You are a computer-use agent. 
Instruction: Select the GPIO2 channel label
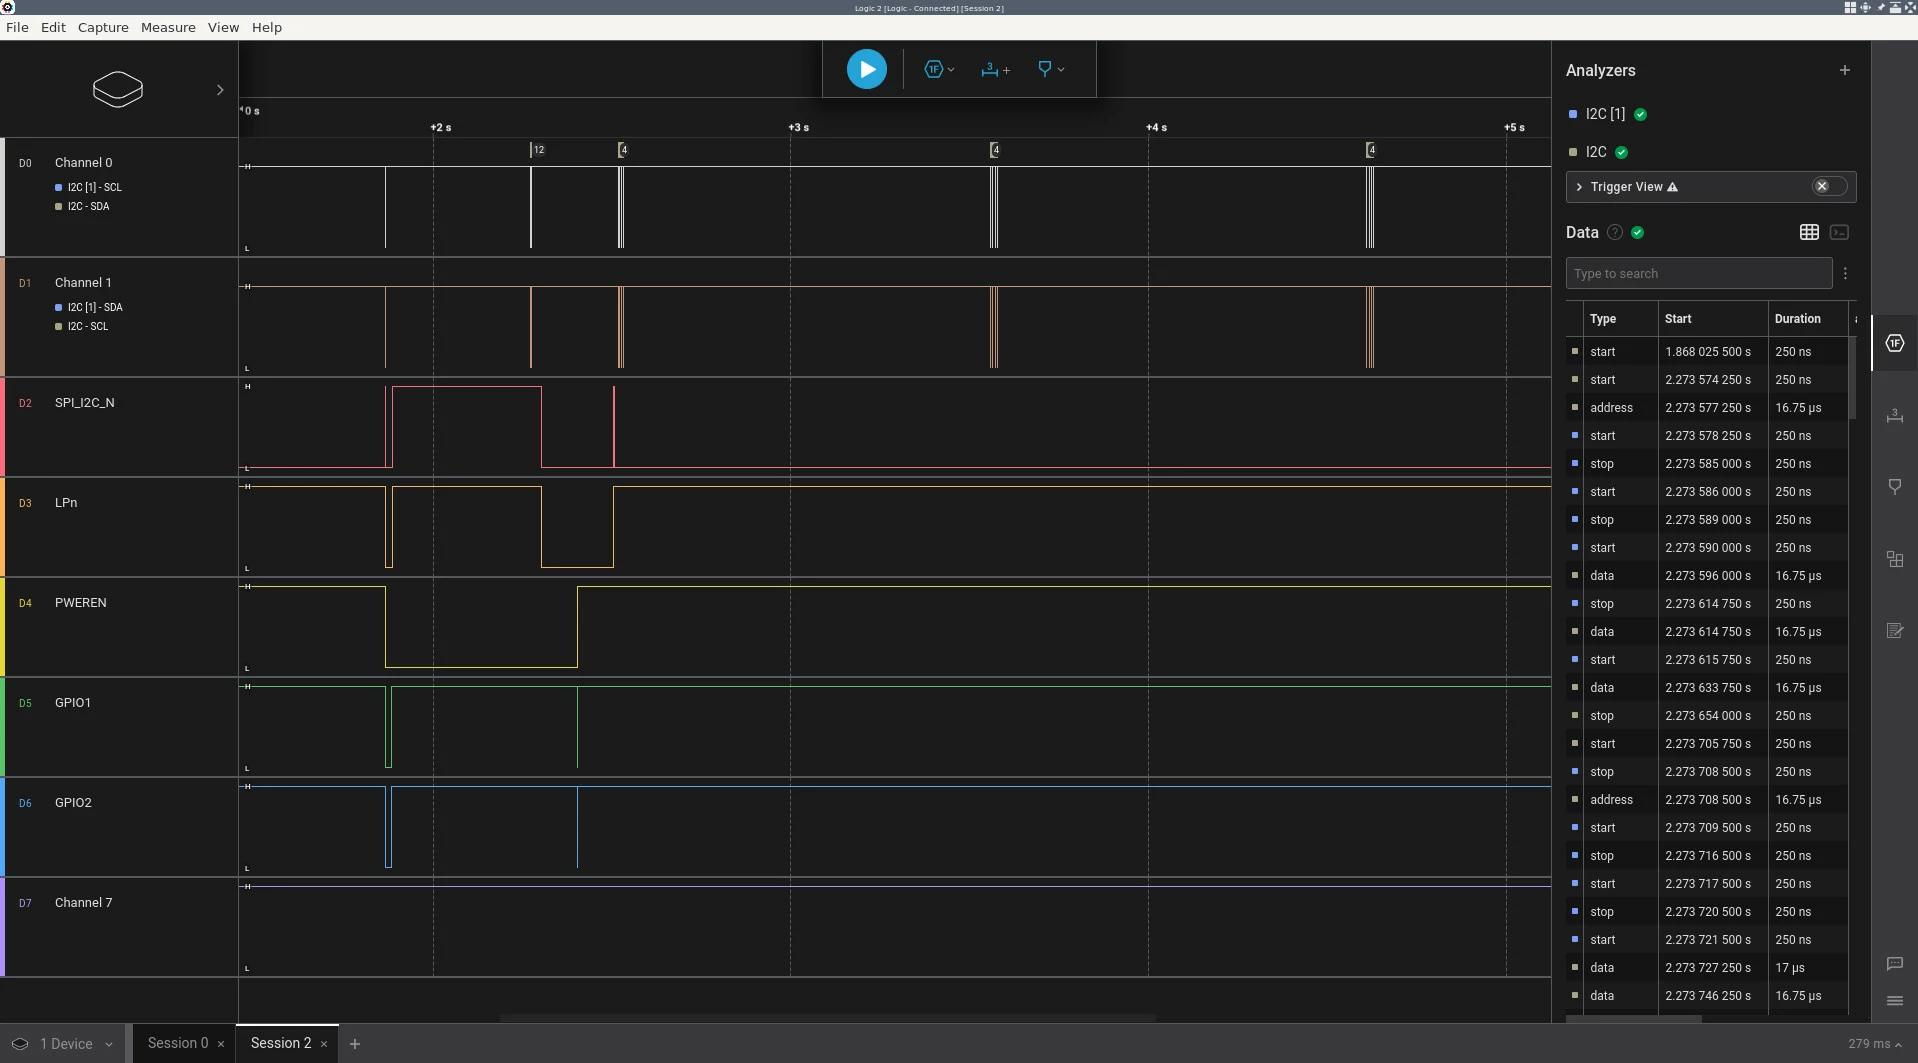tap(73, 802)
